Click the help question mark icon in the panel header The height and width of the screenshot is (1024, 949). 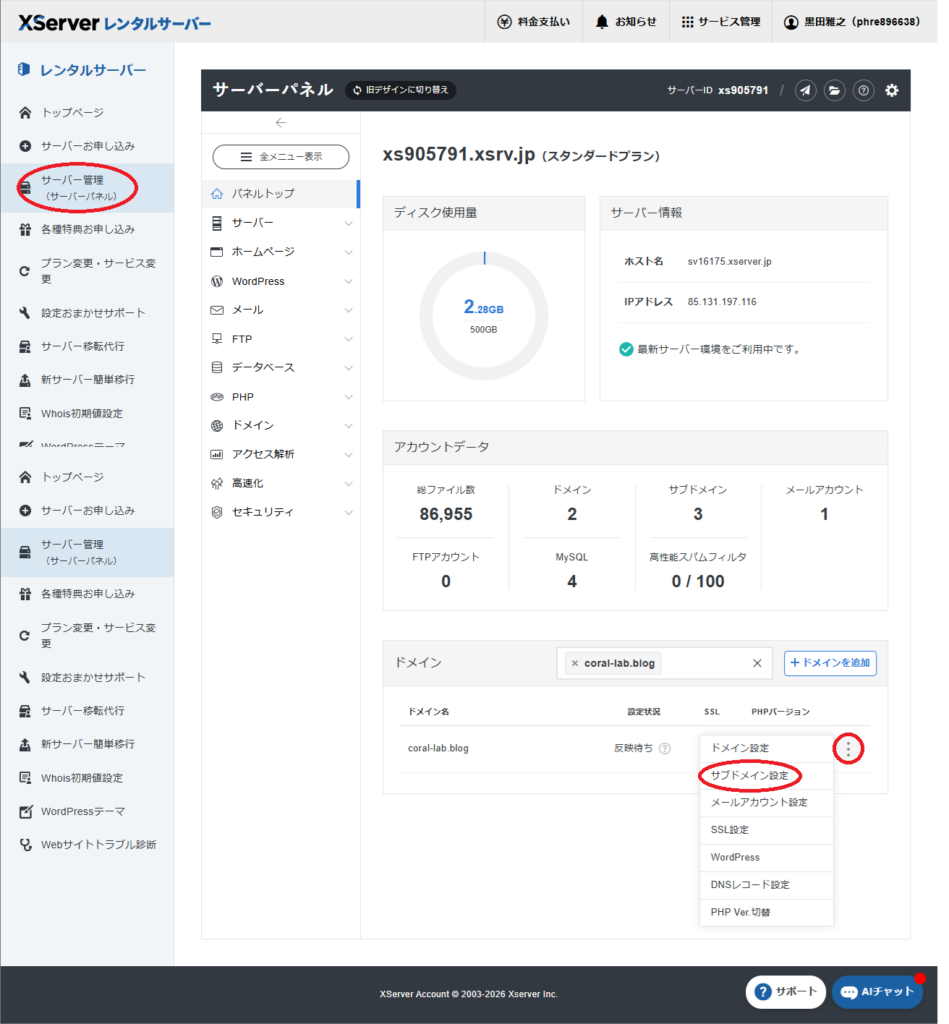click(x=863, y=90)
